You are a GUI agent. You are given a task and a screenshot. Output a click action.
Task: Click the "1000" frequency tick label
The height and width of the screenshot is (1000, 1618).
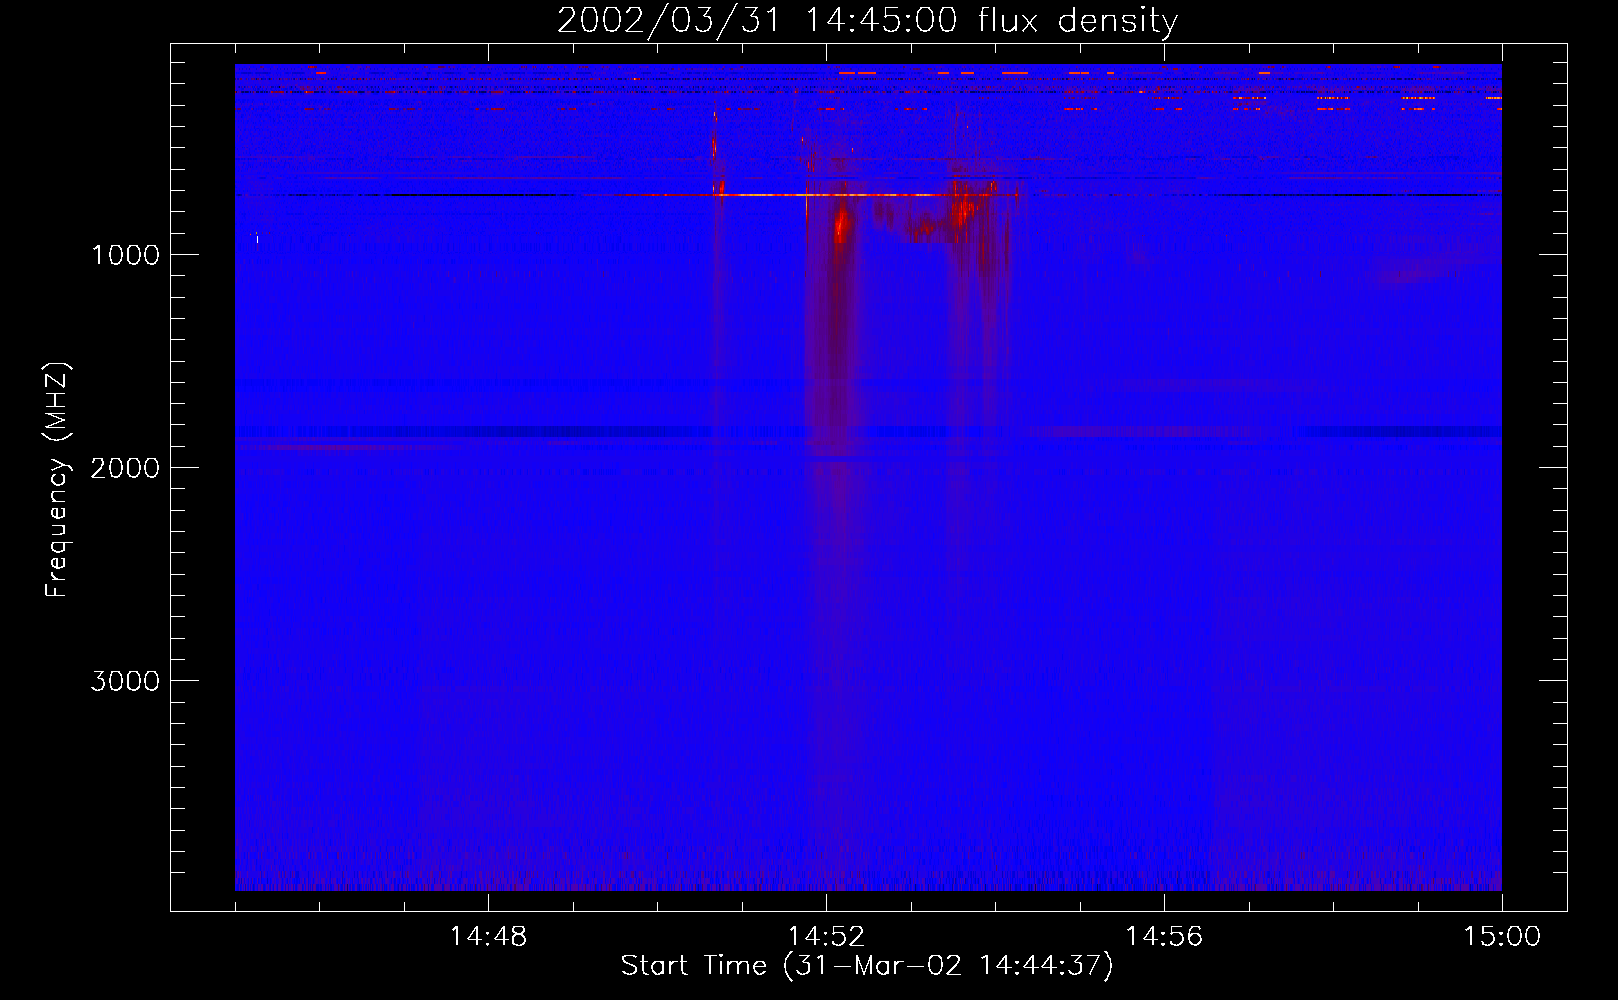(125, 255)
